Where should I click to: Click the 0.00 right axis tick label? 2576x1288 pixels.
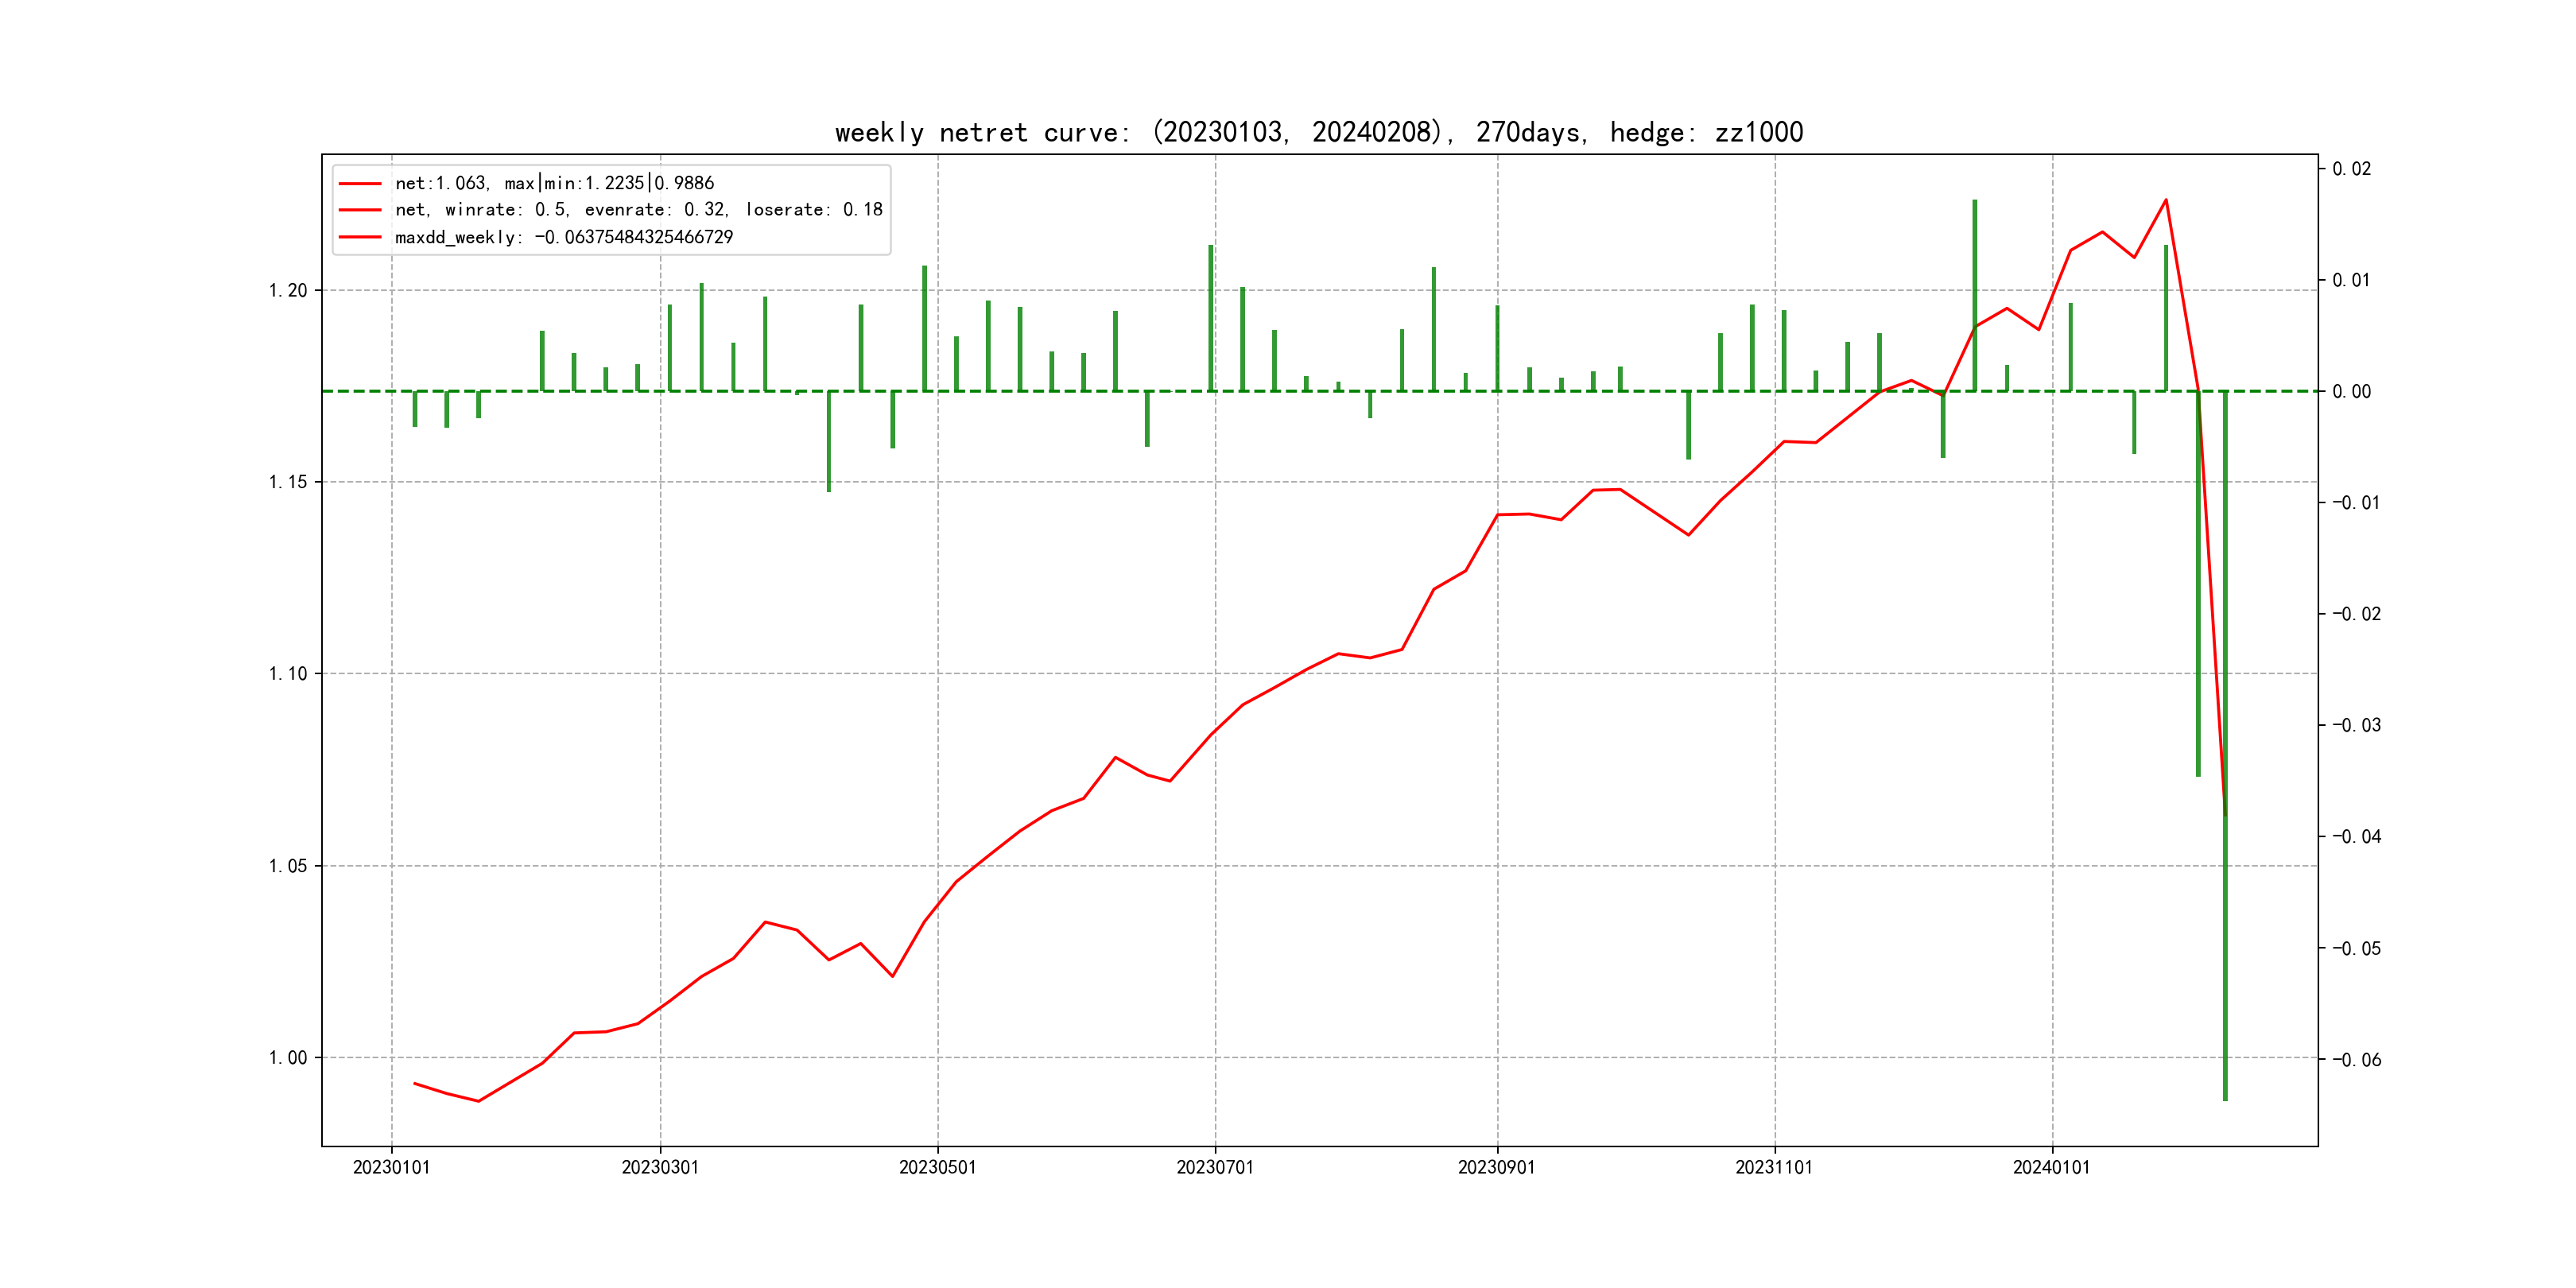click(2351, 392)
